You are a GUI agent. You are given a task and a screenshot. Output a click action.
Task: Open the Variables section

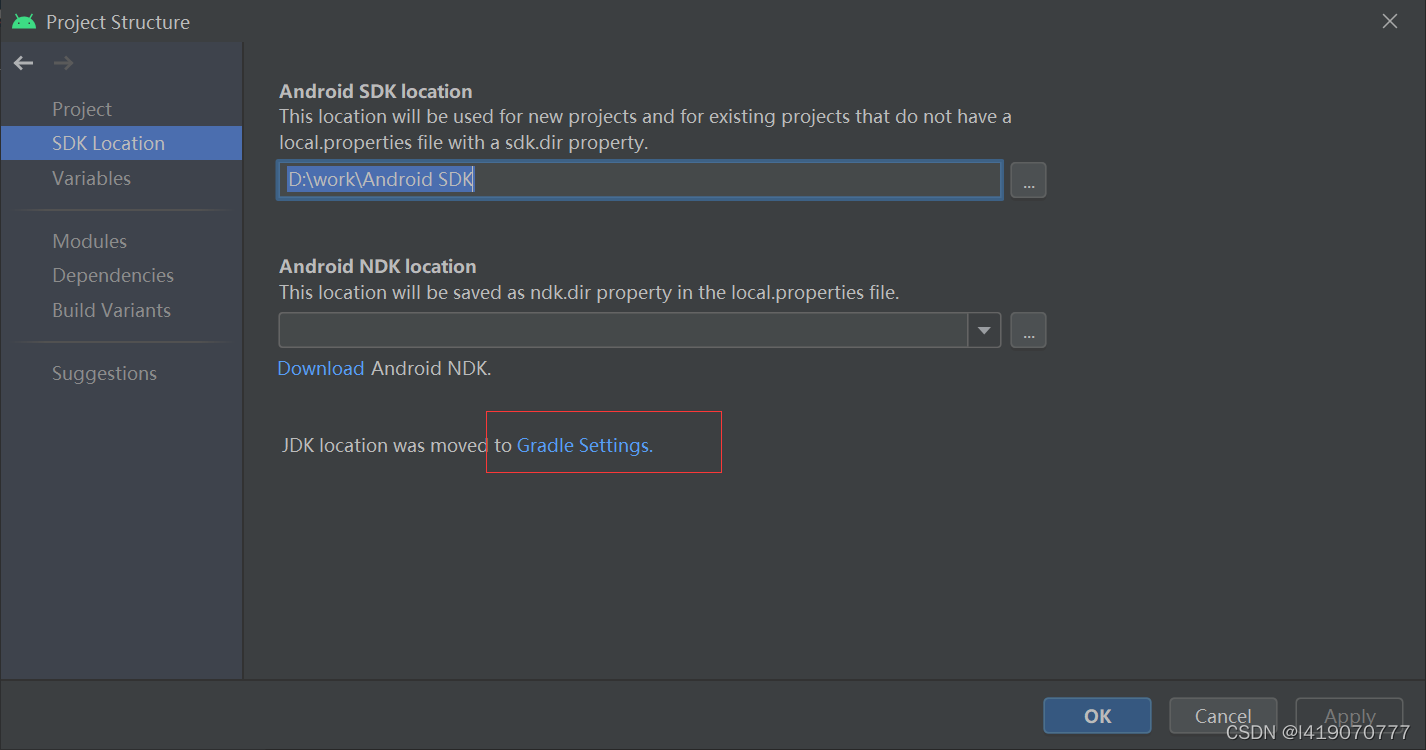tap(91, 178)
